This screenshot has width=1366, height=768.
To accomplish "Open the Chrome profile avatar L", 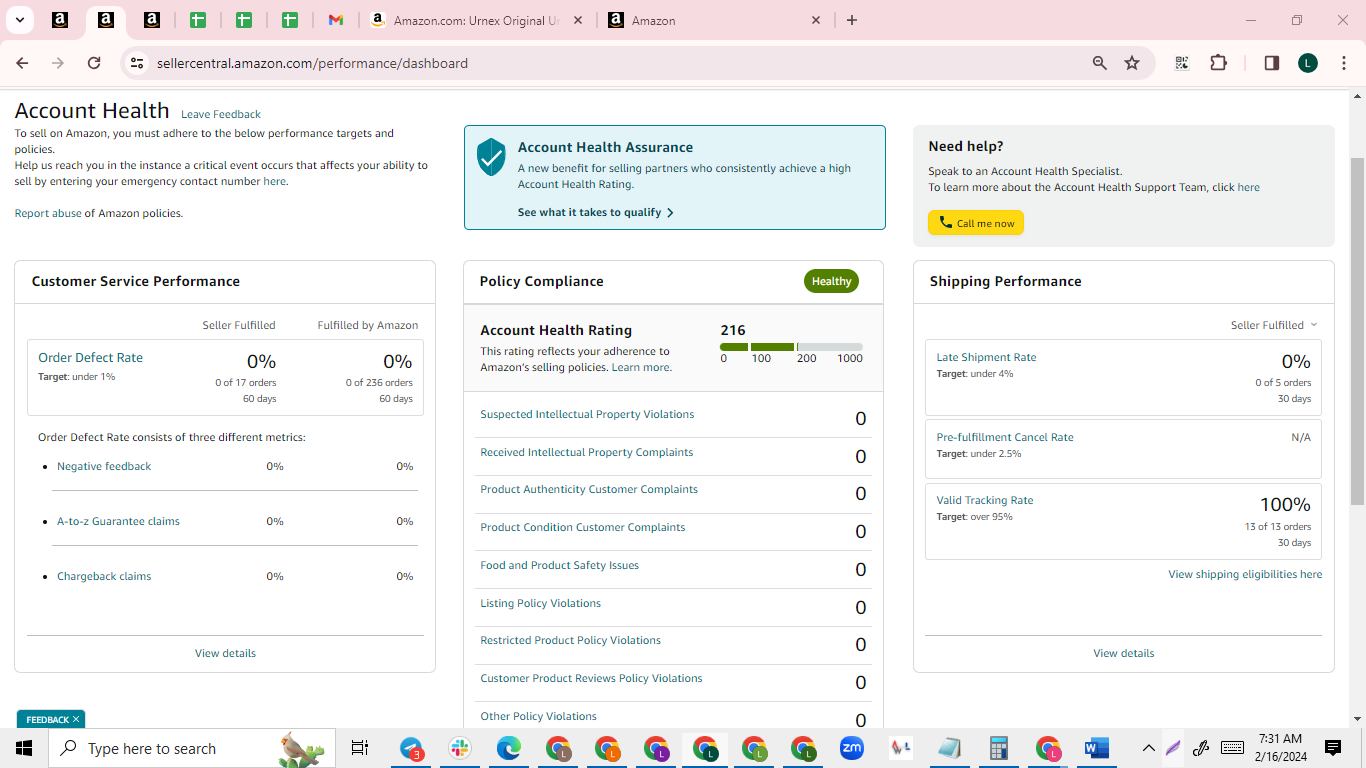I will click(1308, 63).
